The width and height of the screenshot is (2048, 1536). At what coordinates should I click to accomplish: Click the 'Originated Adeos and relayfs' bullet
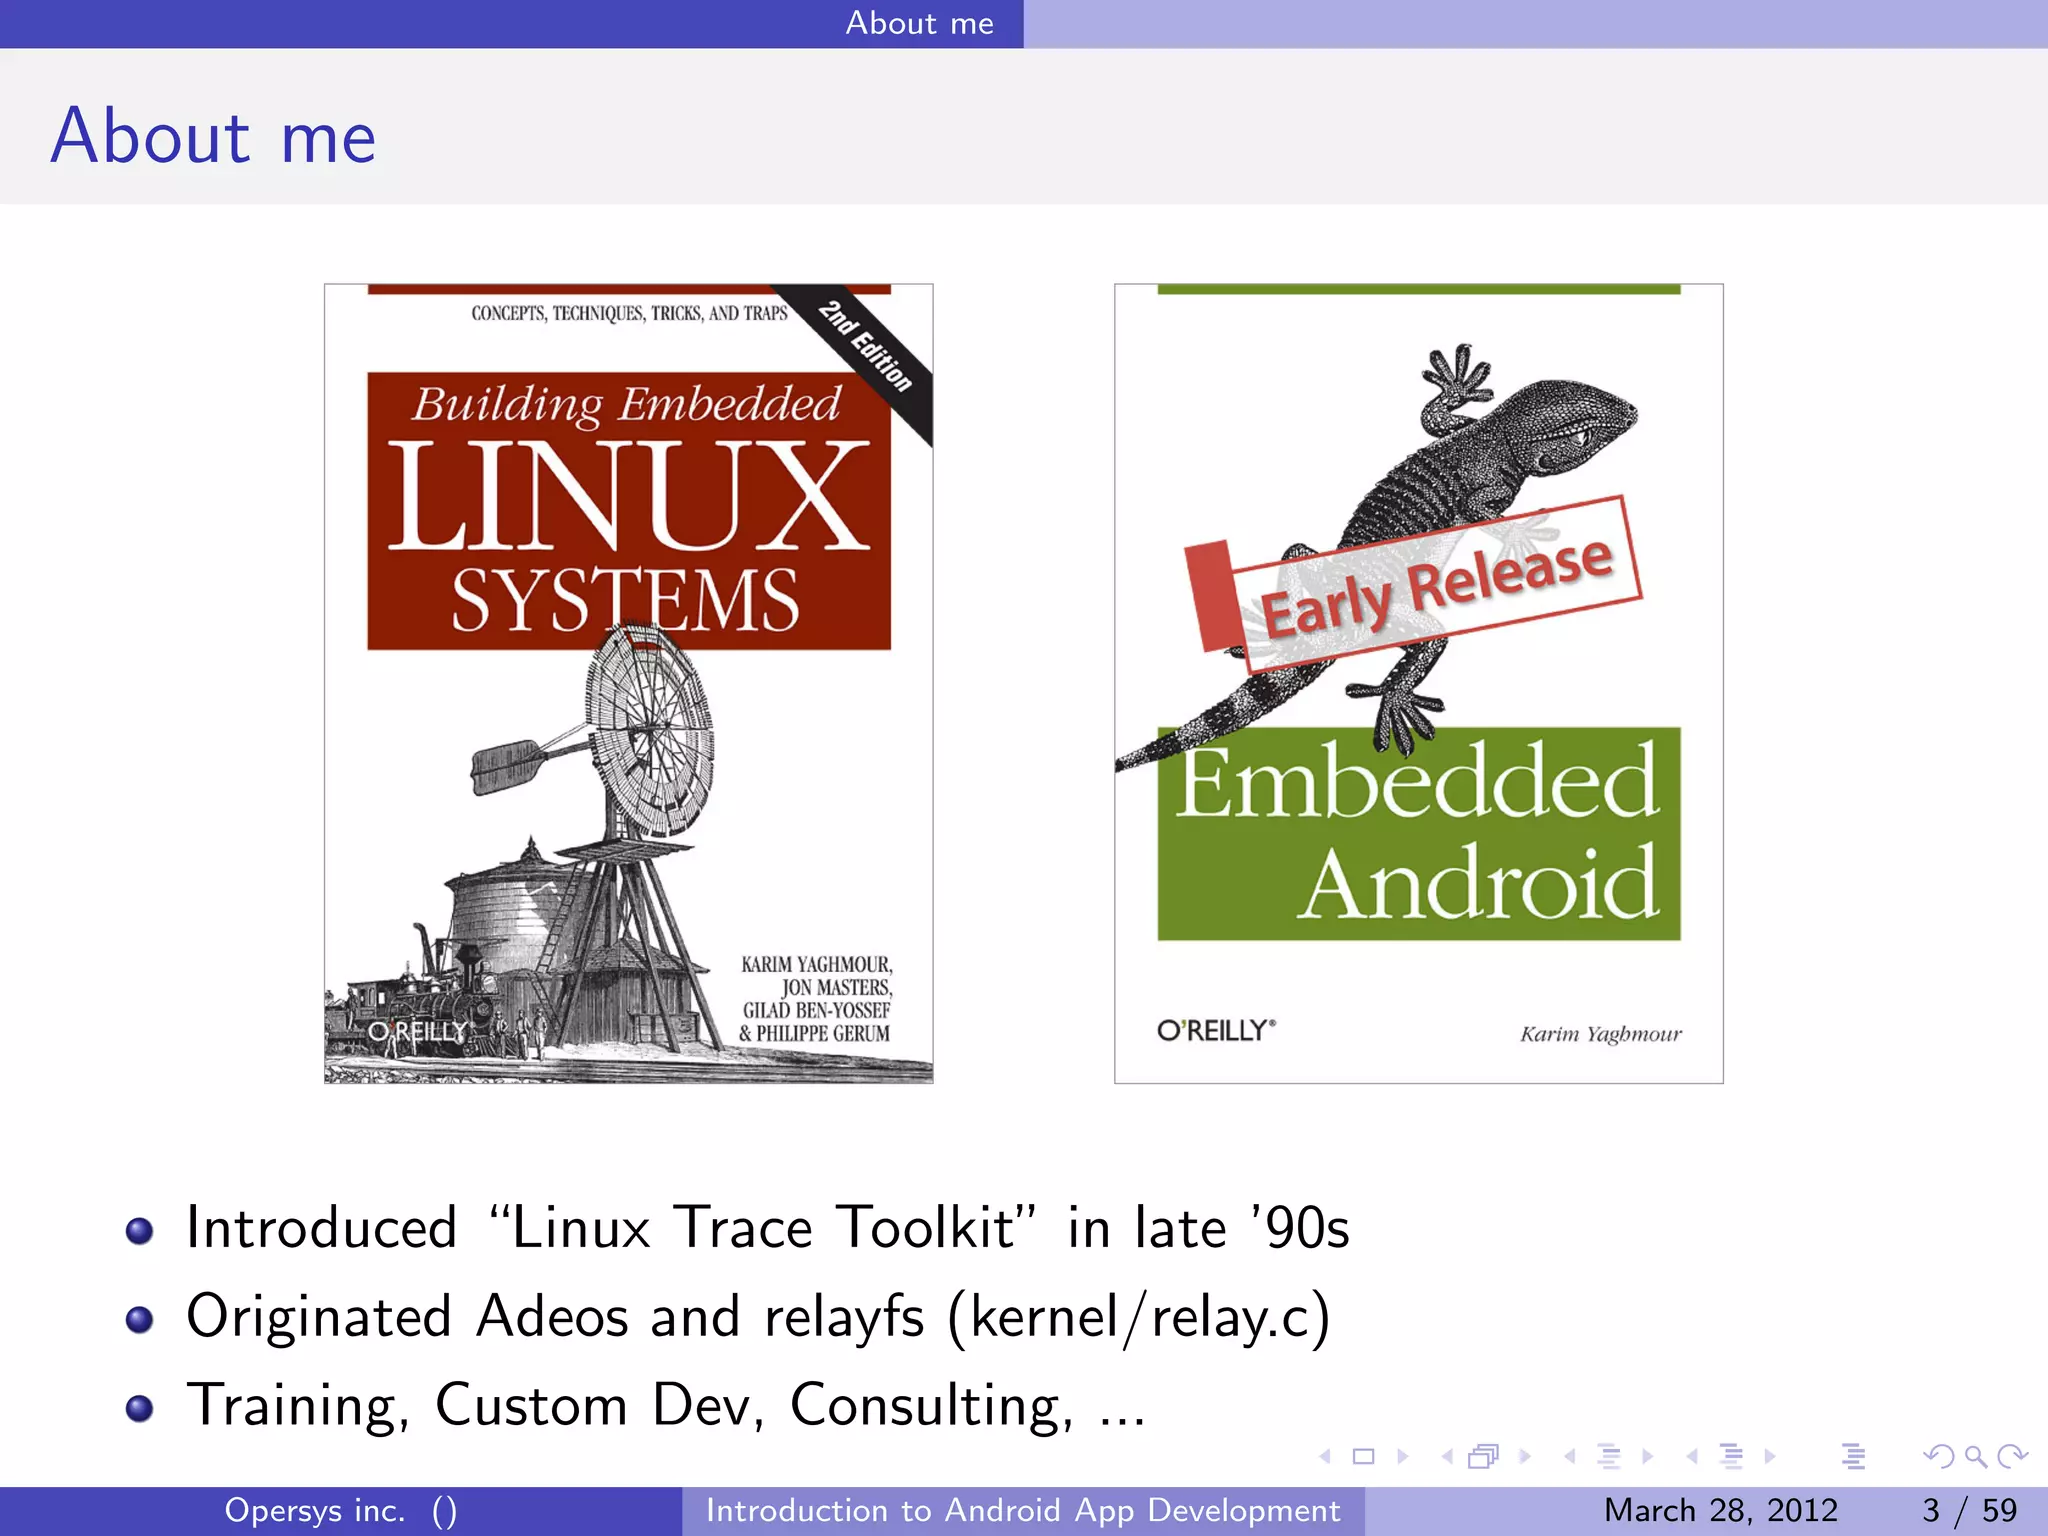pyautogui.click(x=758, y=1317)
